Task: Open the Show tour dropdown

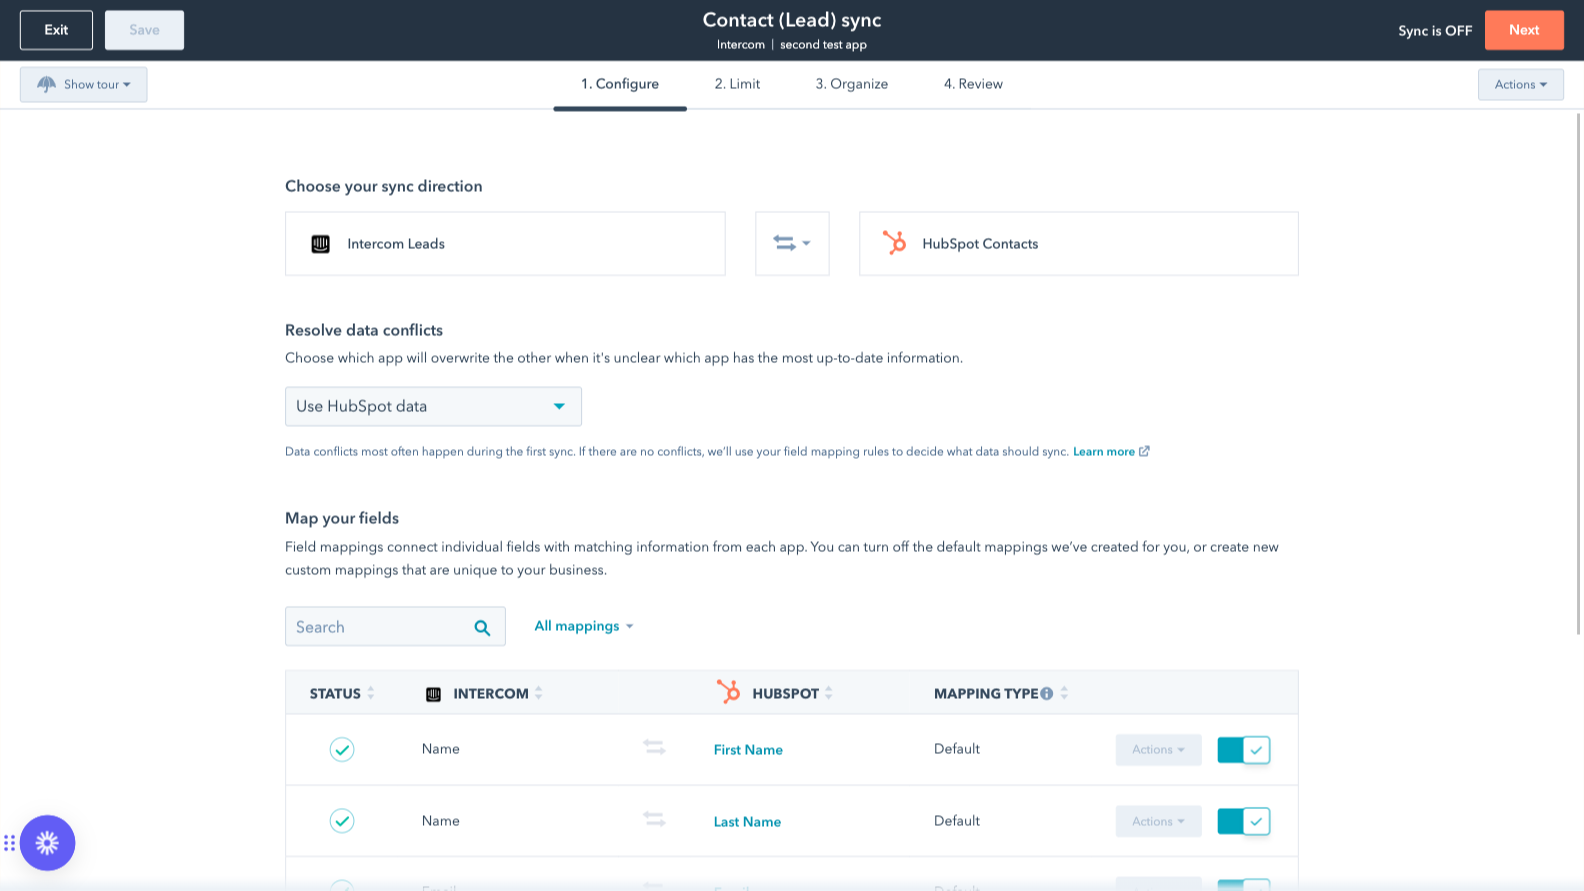Action: point(83,85)
